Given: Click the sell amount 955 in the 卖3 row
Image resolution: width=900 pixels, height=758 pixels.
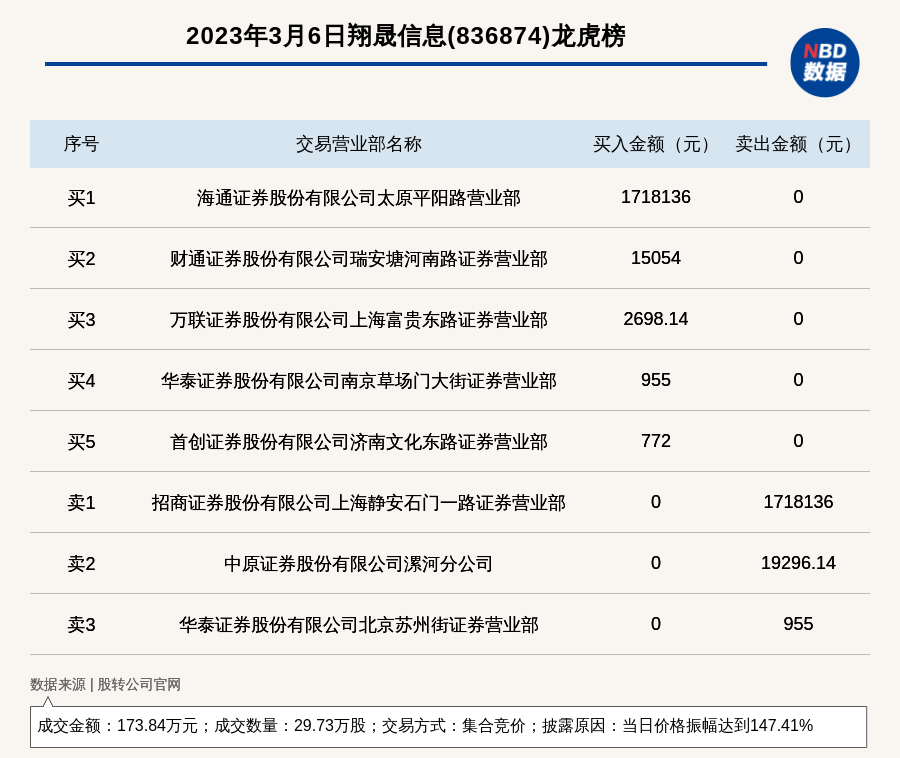Looking at the screenshot, I should [x=798, y=624].
